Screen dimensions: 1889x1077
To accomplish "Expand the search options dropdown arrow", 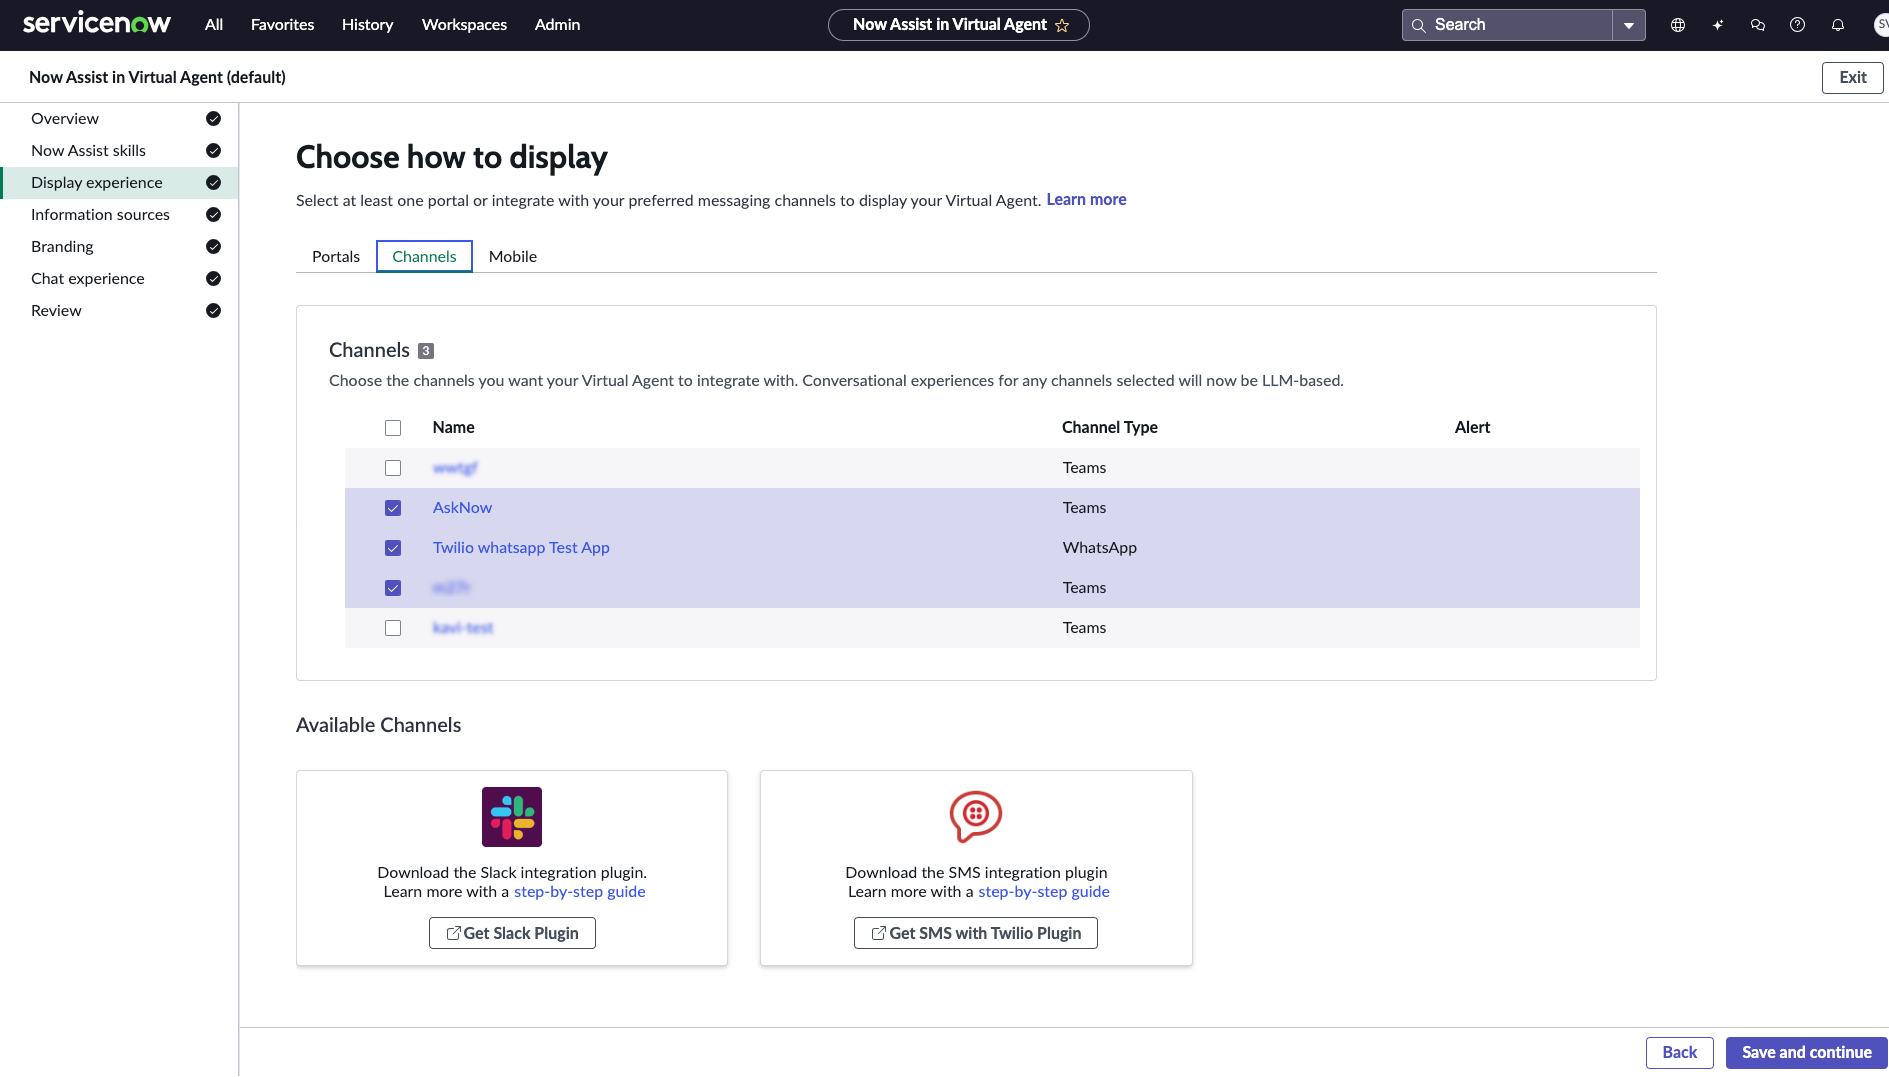I will point(1629,25).
